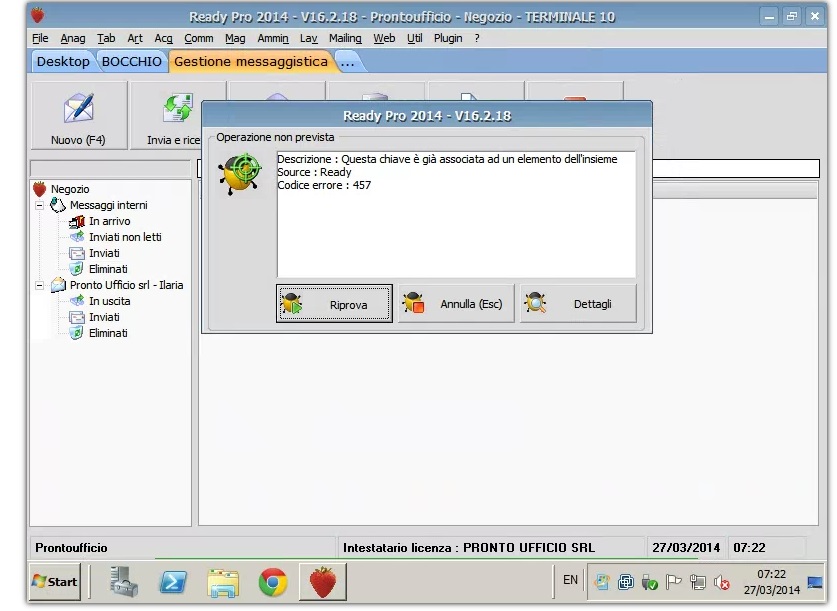This screenshot has height=611, width=837.
Task: Open the Mag menu
Action: click(235, 38)
